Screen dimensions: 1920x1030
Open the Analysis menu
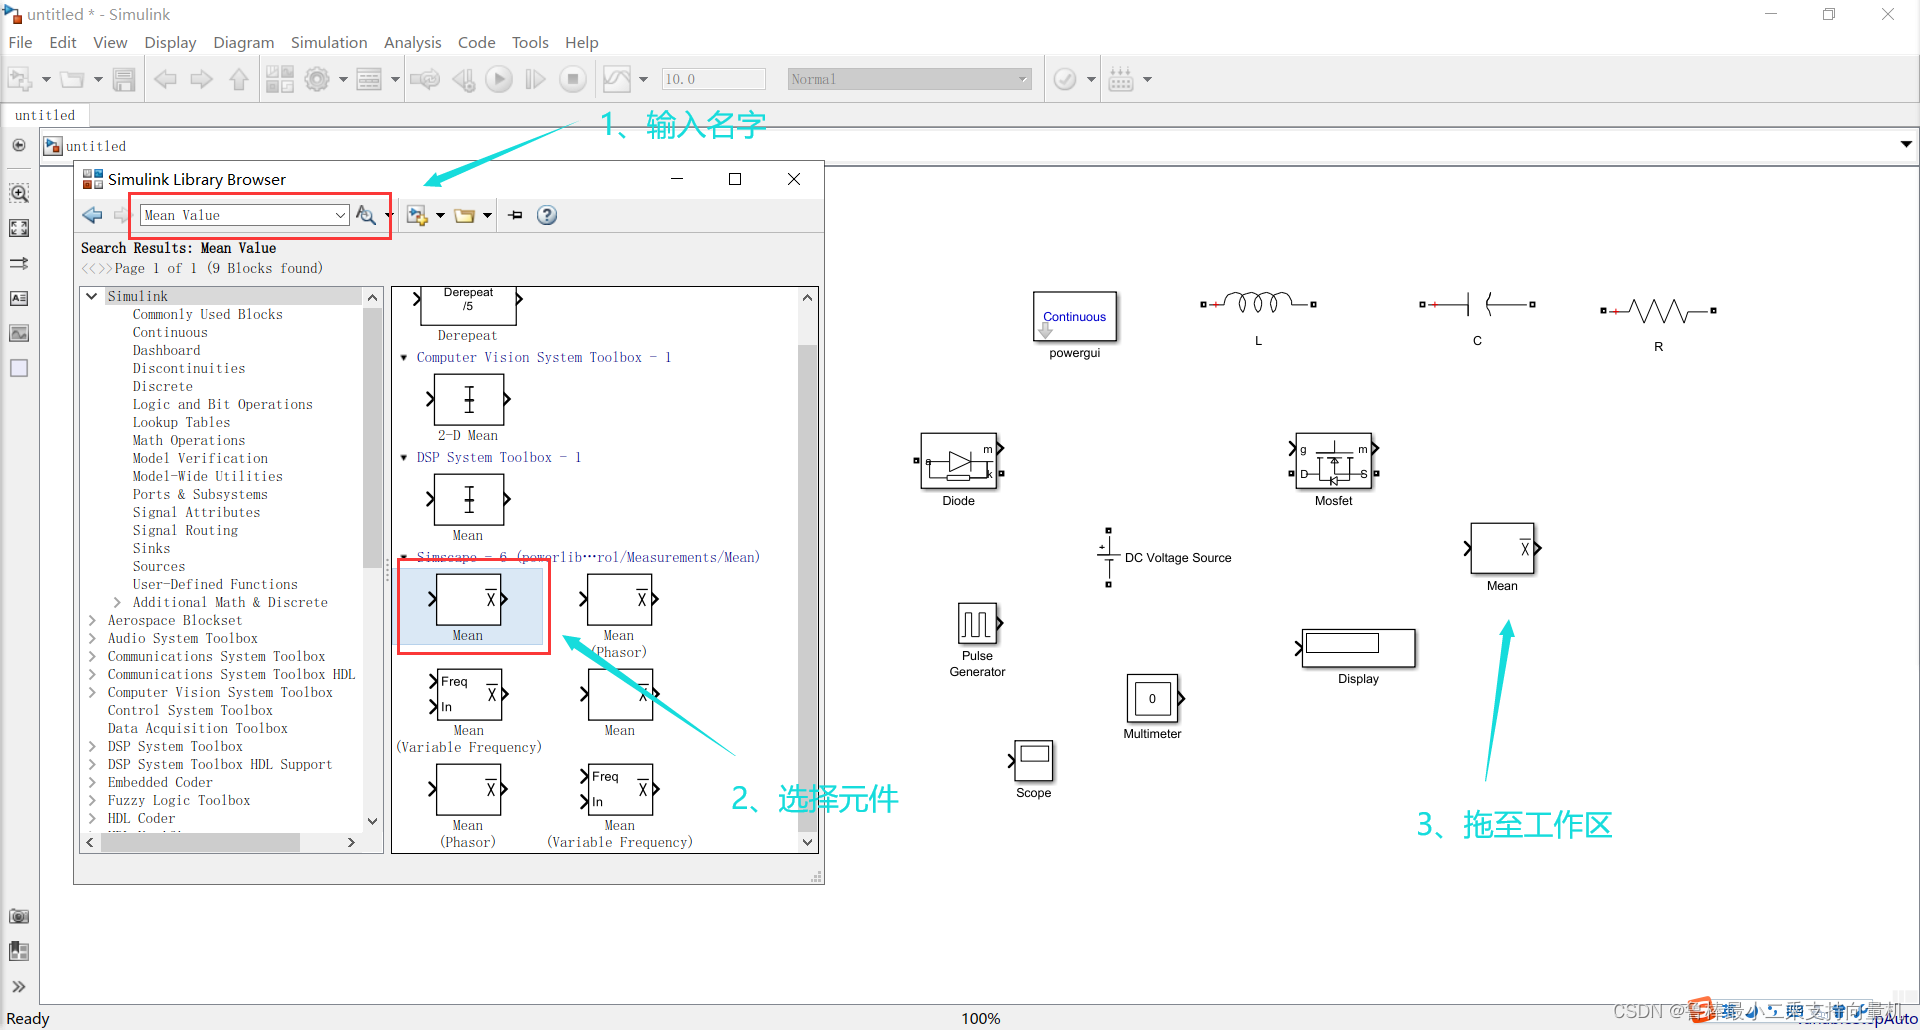click(x=413, y=42)
